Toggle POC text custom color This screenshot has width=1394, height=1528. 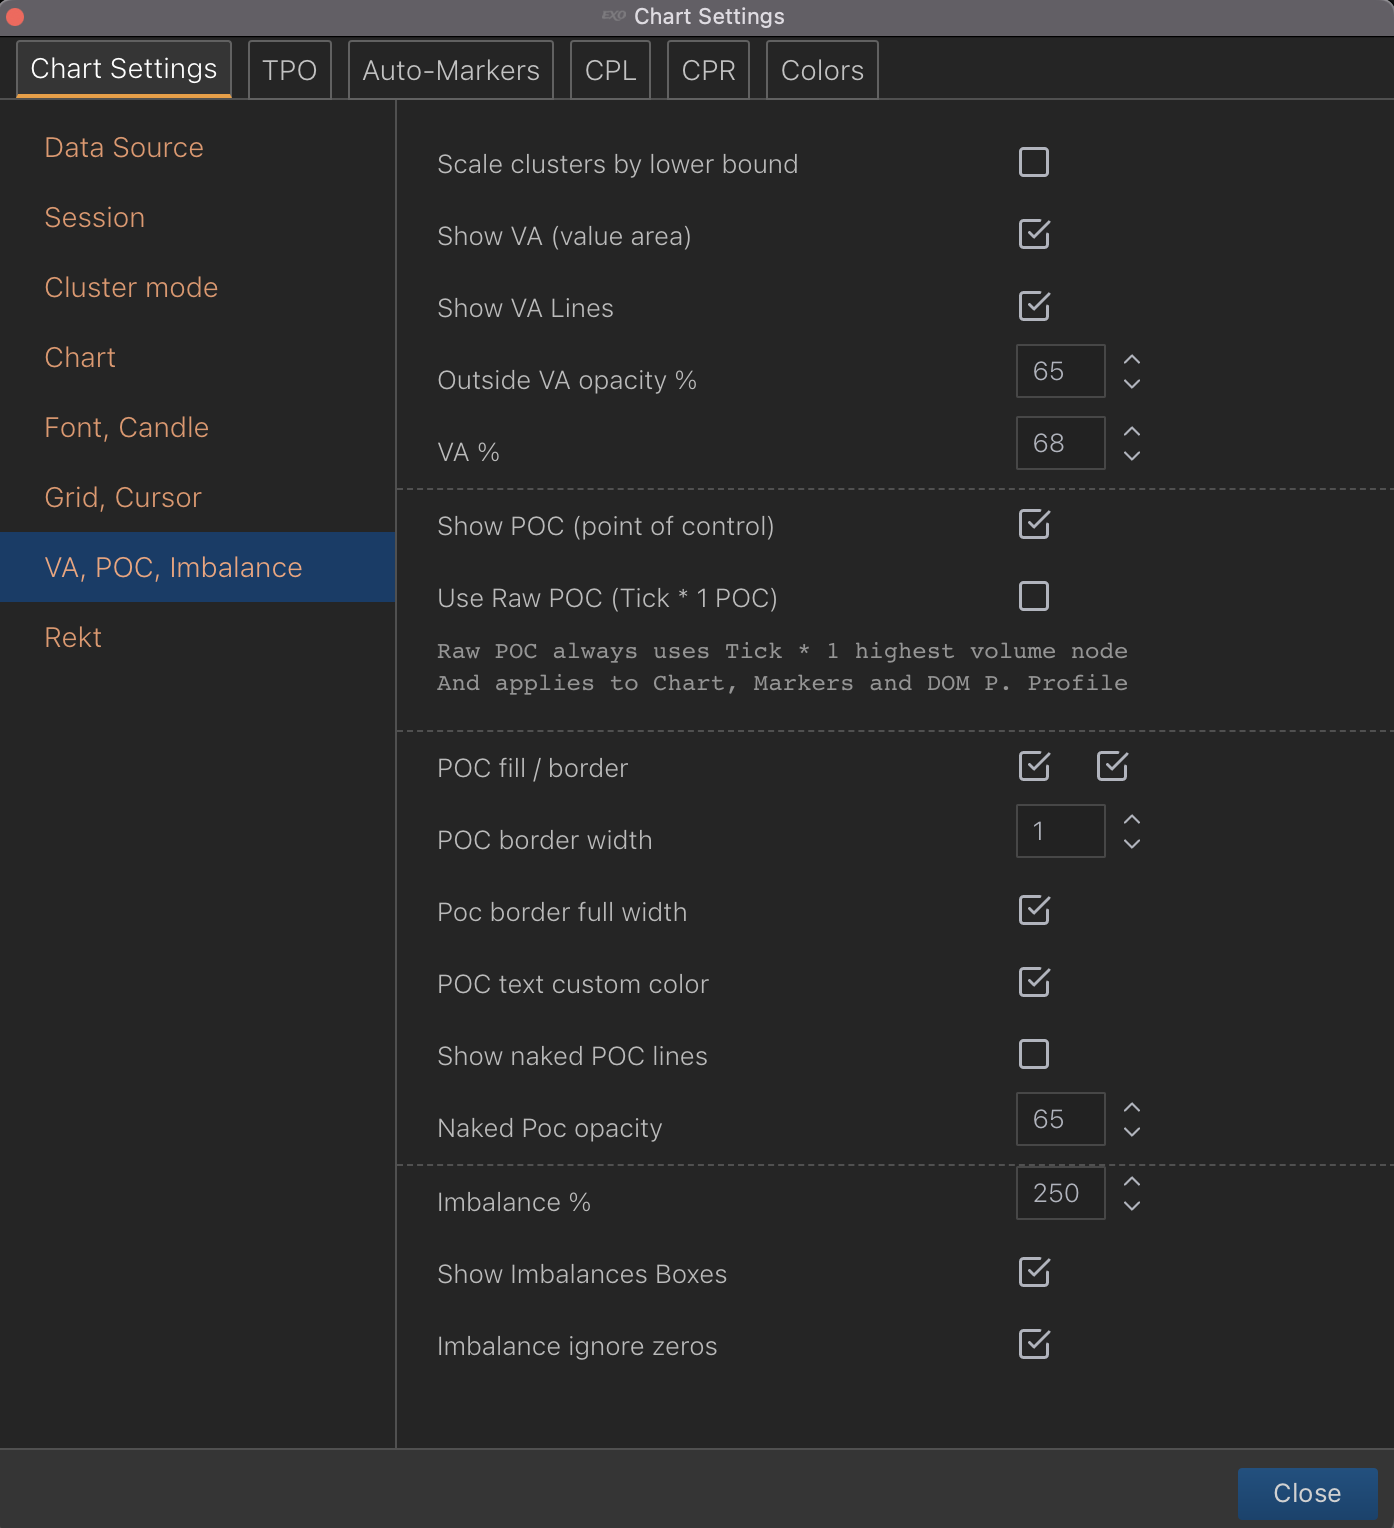pos(1034,982)
